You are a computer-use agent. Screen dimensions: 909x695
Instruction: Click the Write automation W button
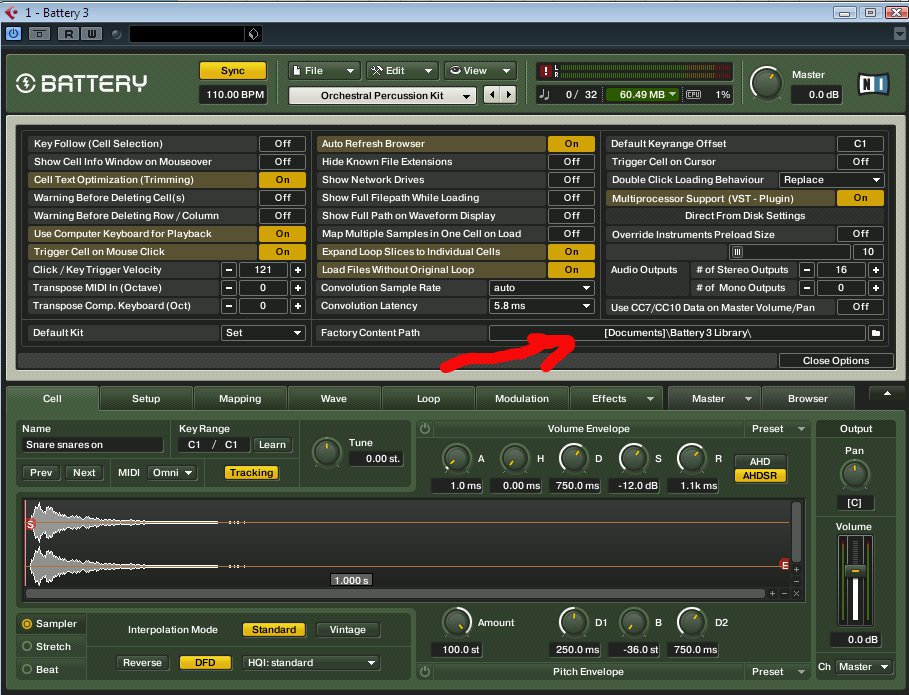coord(92,34)
